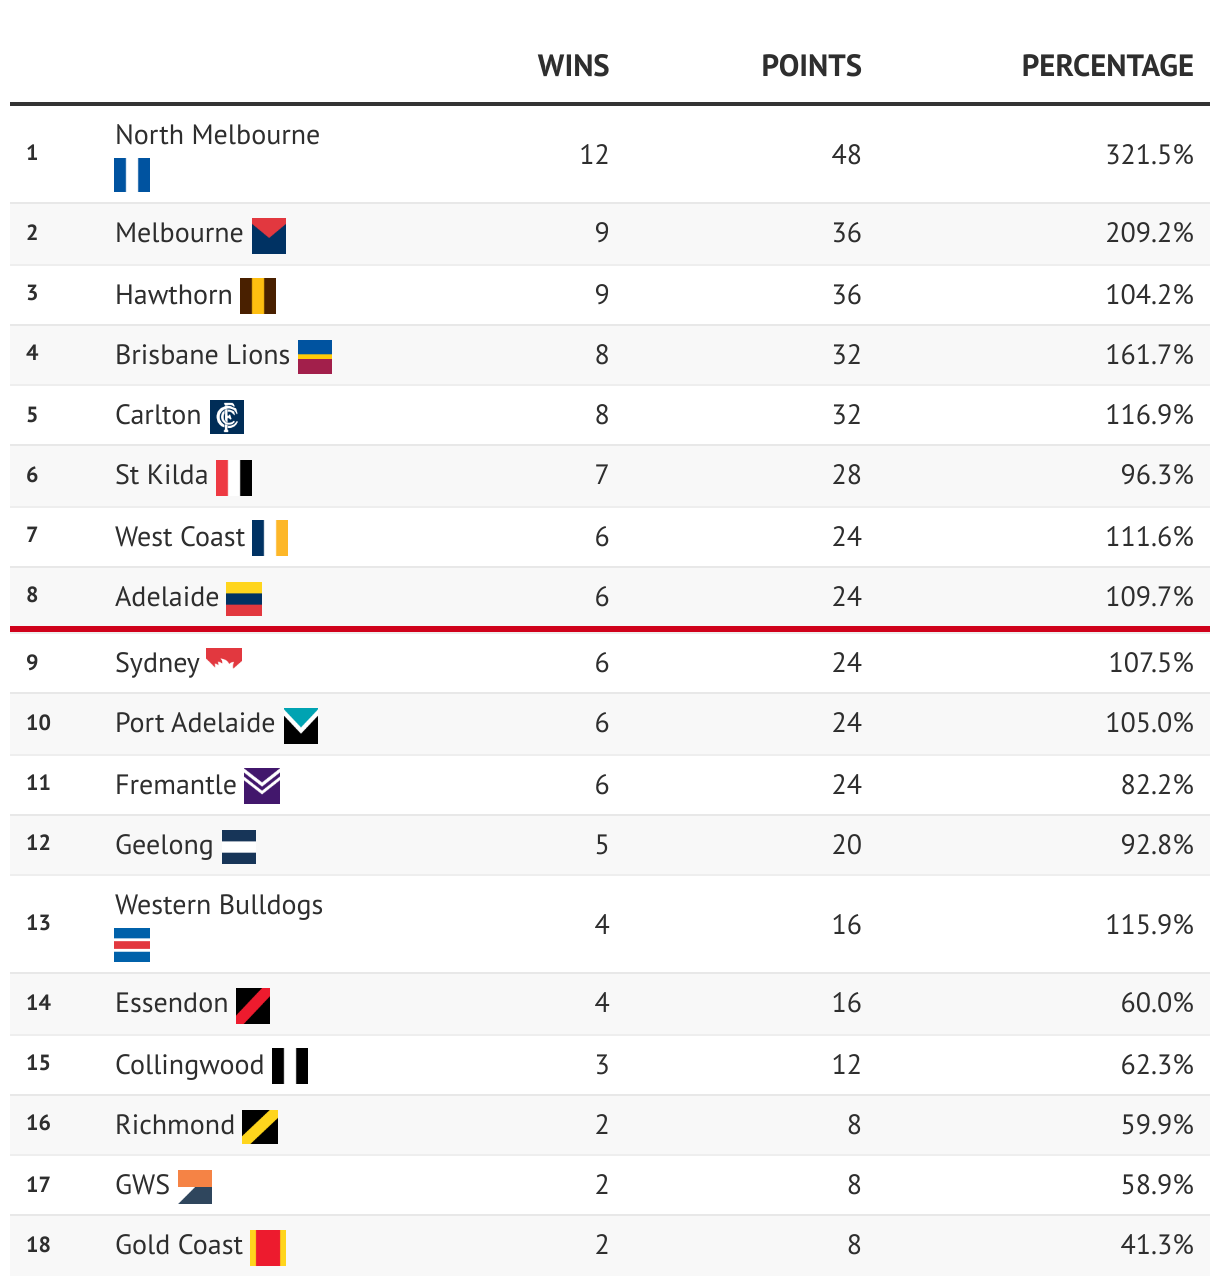This screenshot has height=1286, width=1220.
Task: Open the Western Bulldogs team name
Action: click(219, 905)
